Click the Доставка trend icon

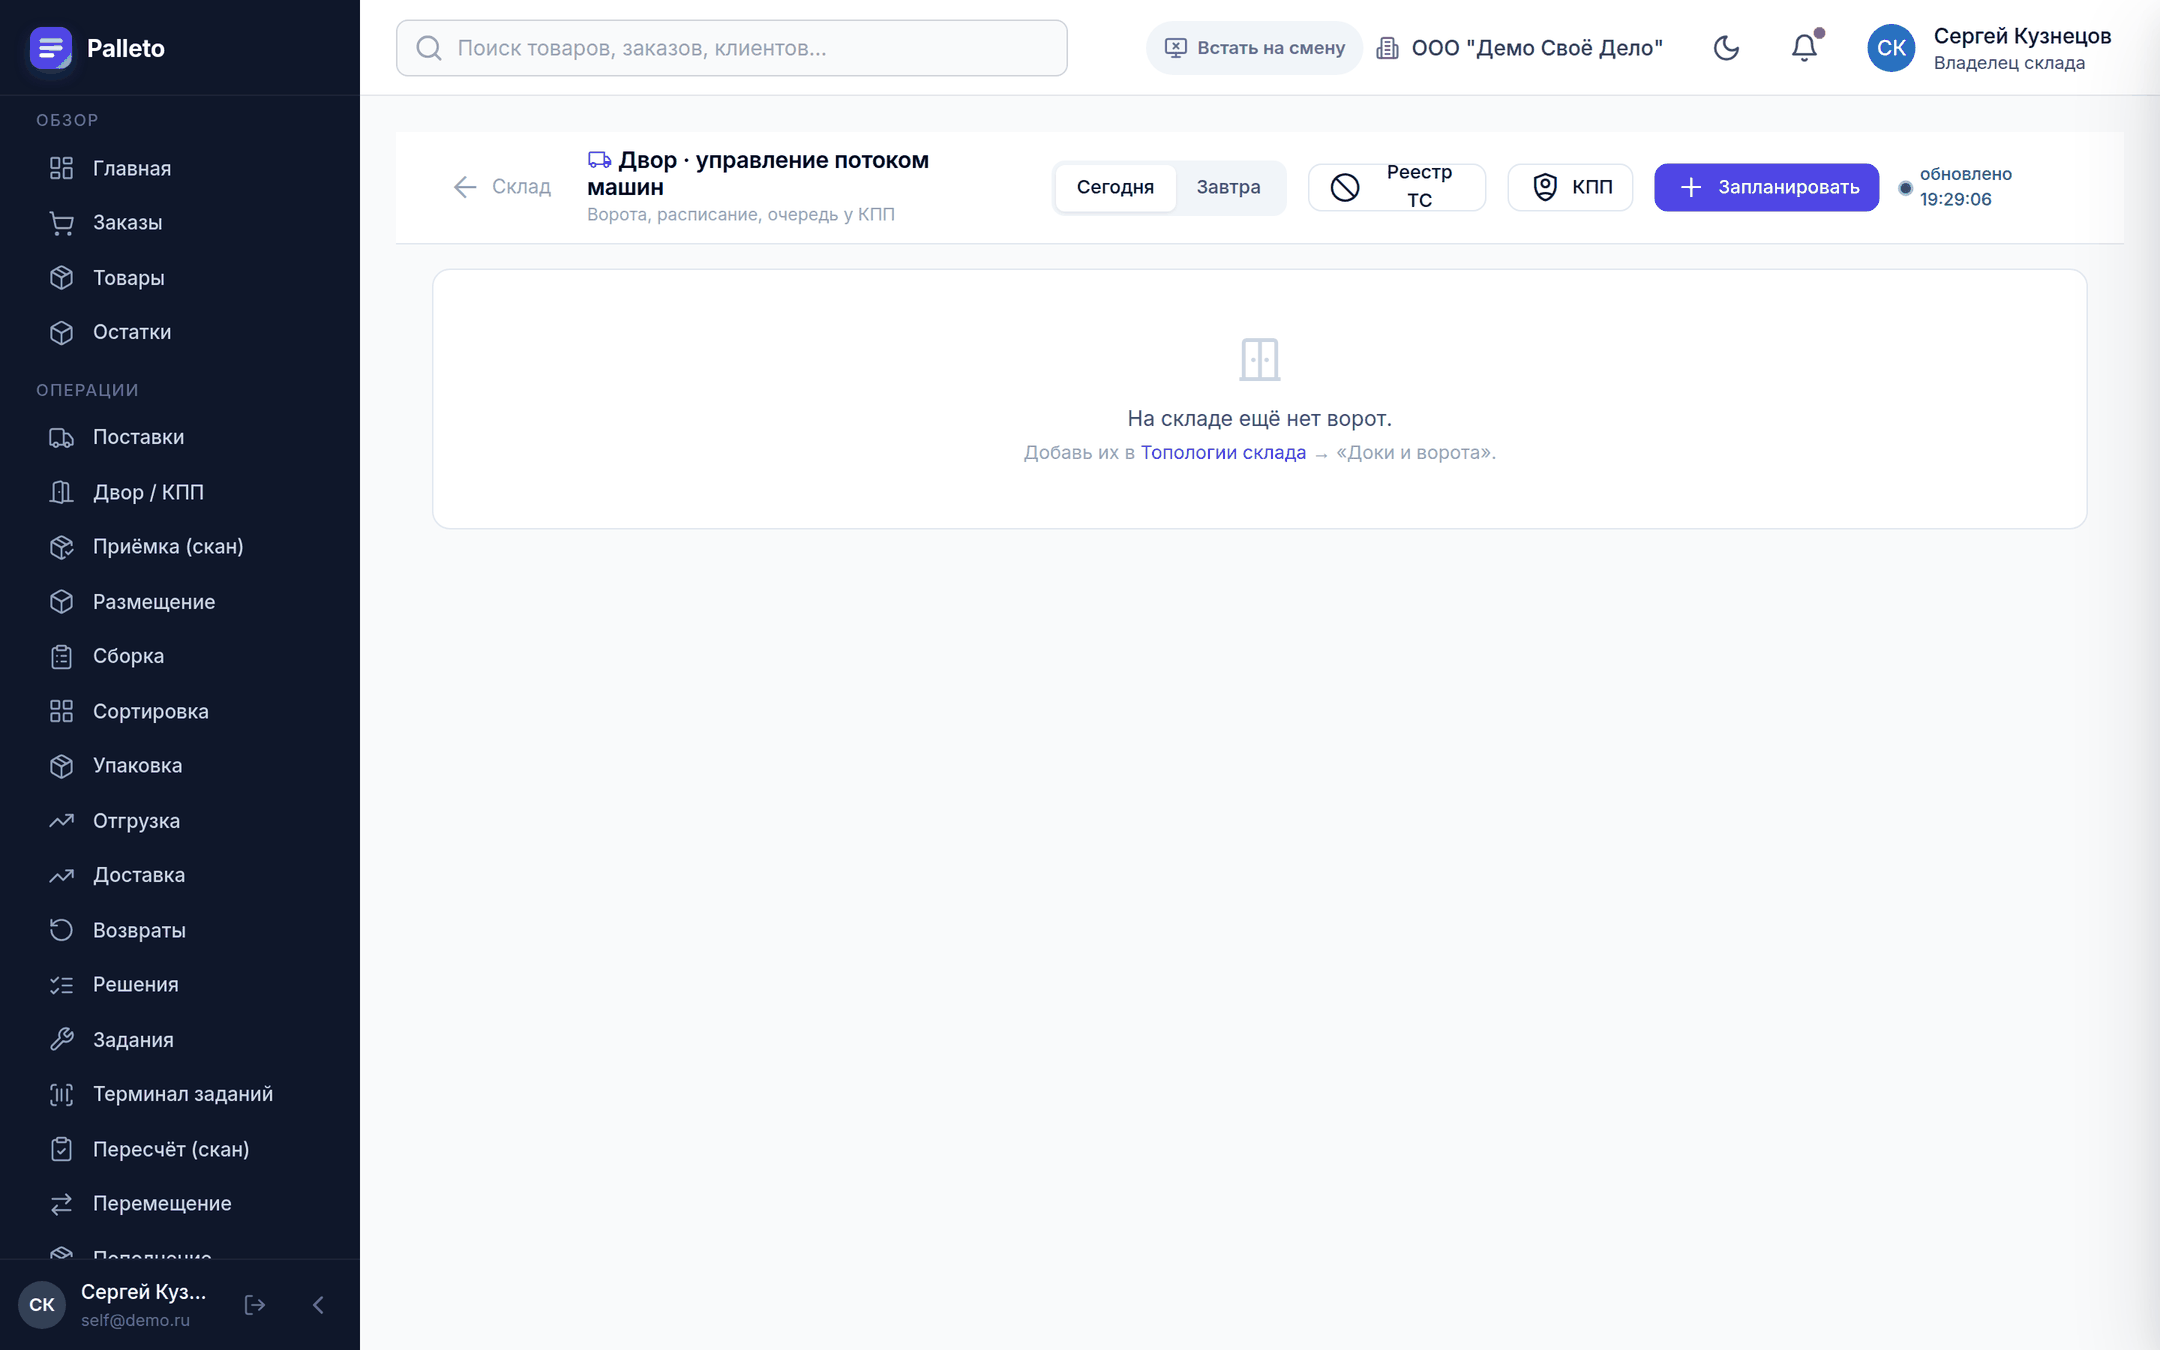click(62, 875)
